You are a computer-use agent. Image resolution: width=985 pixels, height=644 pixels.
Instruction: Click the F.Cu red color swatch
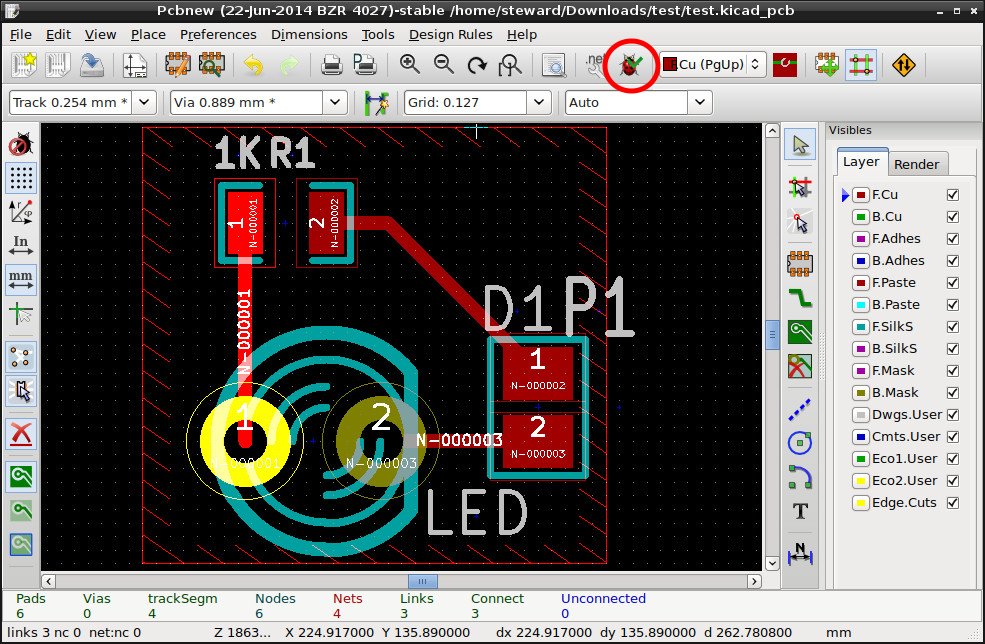point(860,195)
